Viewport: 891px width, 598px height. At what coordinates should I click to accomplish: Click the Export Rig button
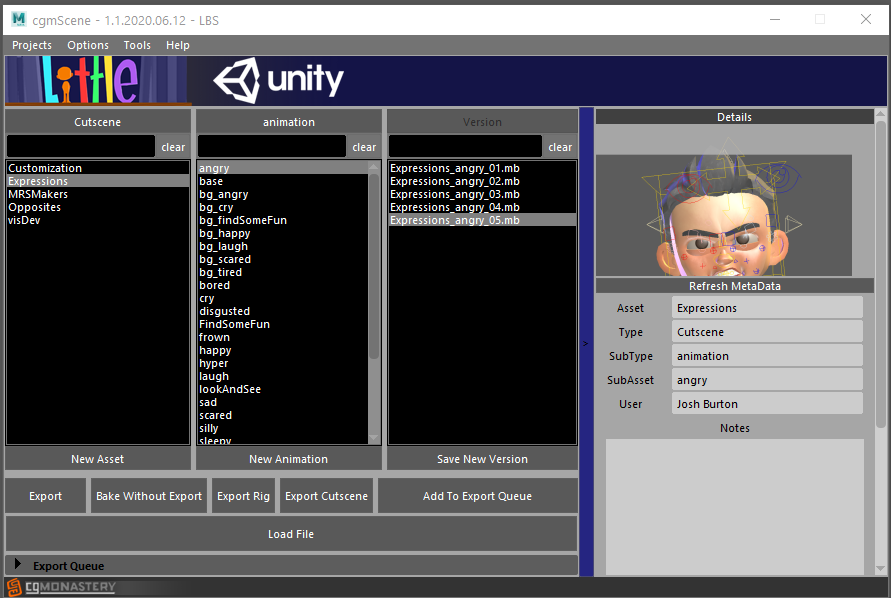pyautogui.click(x=243, y=496)
